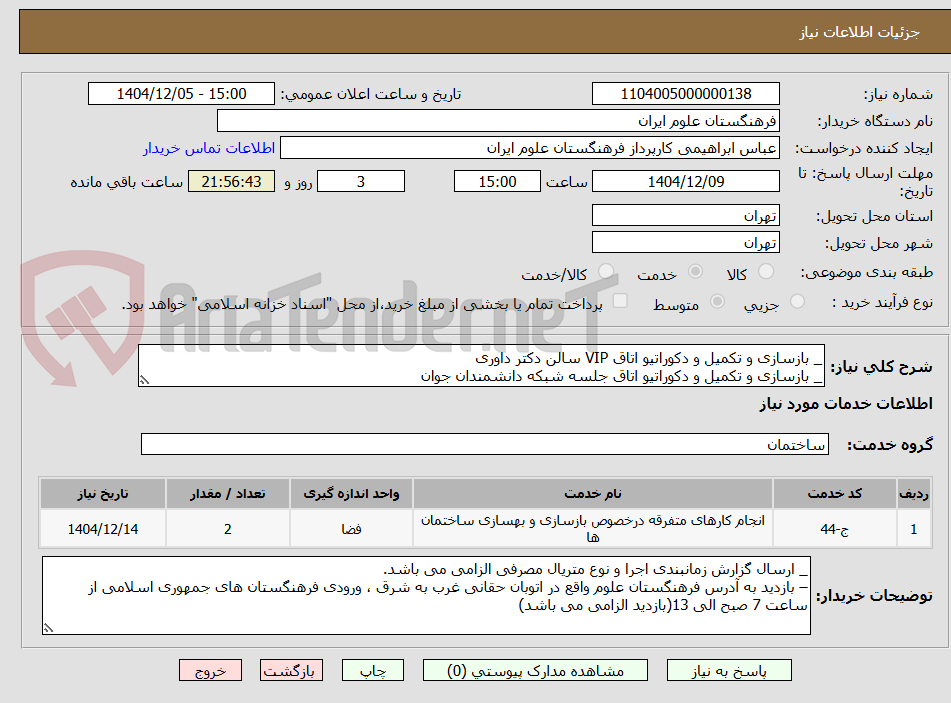Click the service group field ساختمان
This screenshot has height=703, width=951.
tap(485, 444)
